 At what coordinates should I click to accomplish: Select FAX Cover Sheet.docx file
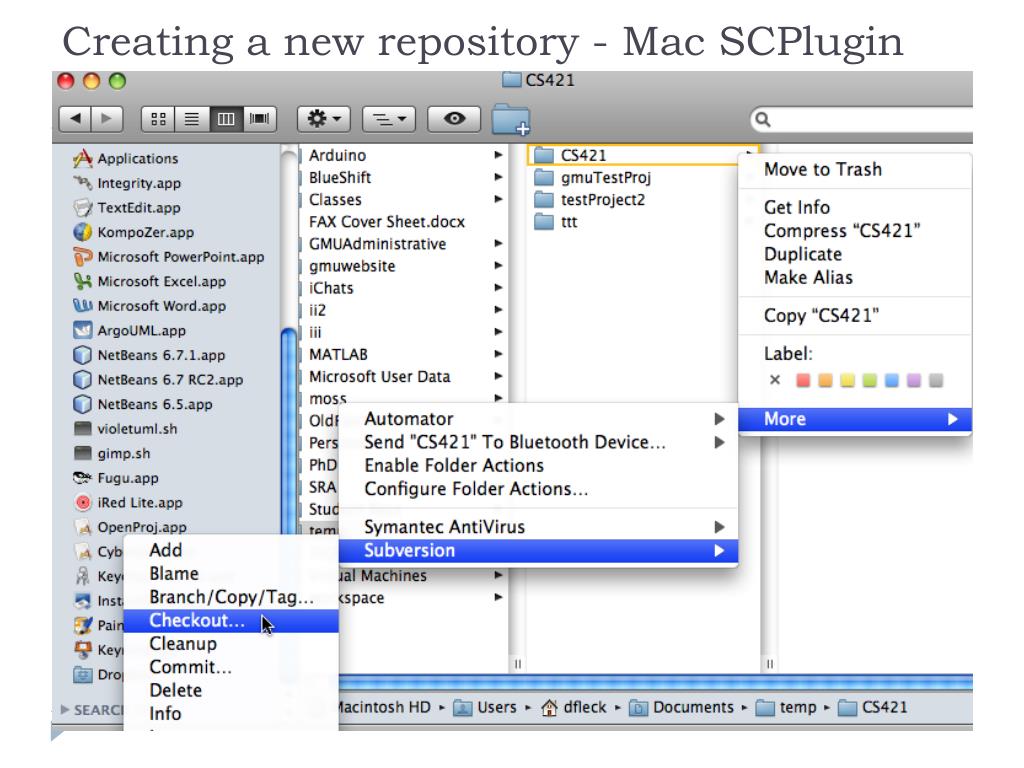tap(387, 222)
